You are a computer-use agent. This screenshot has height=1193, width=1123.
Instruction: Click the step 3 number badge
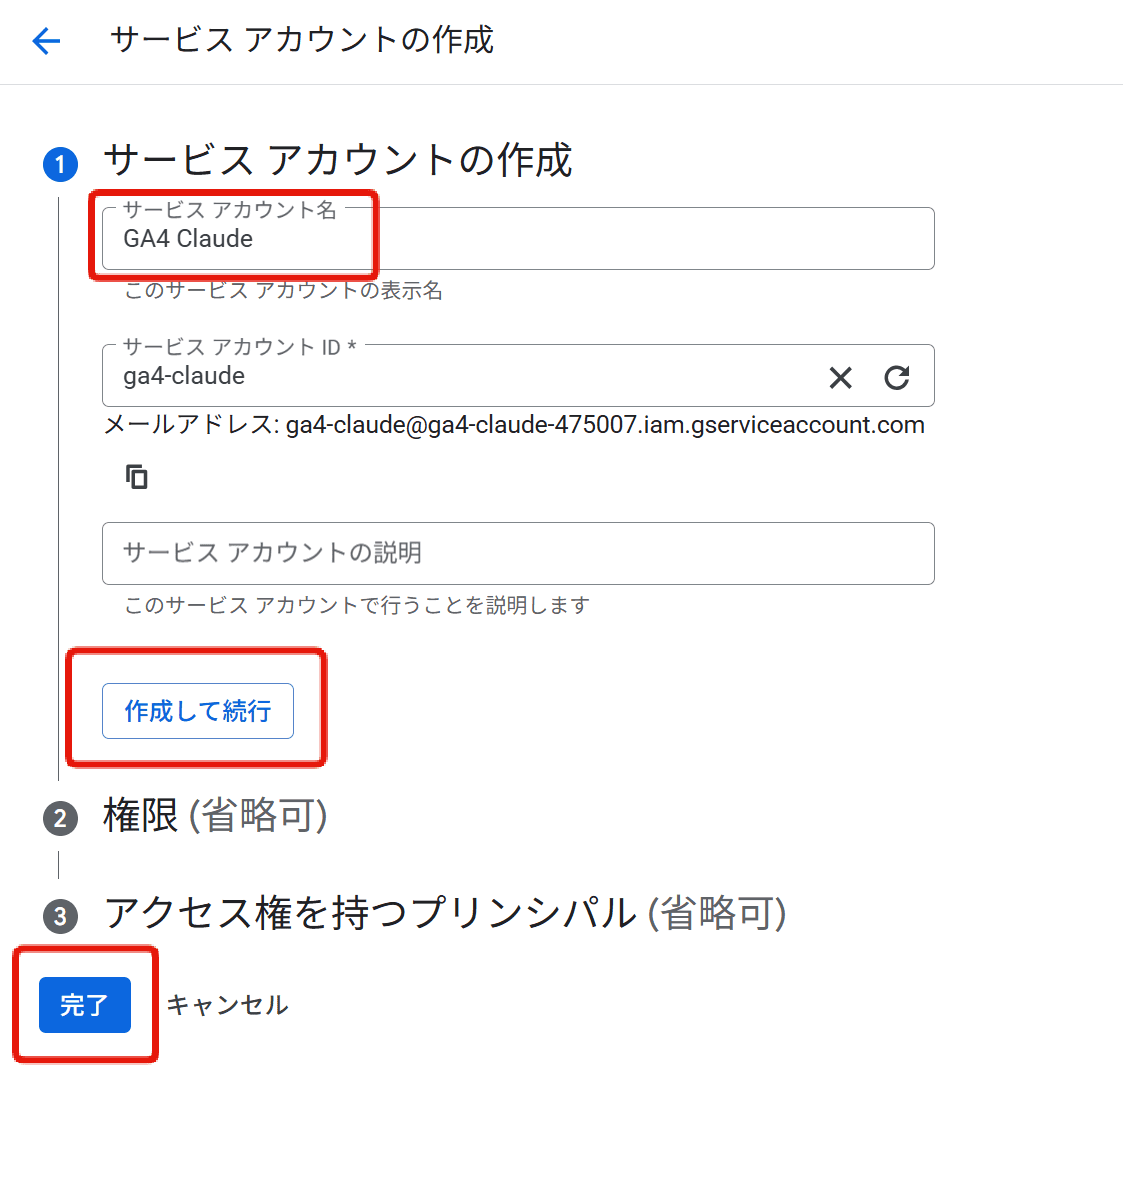[x=60, y=915]
